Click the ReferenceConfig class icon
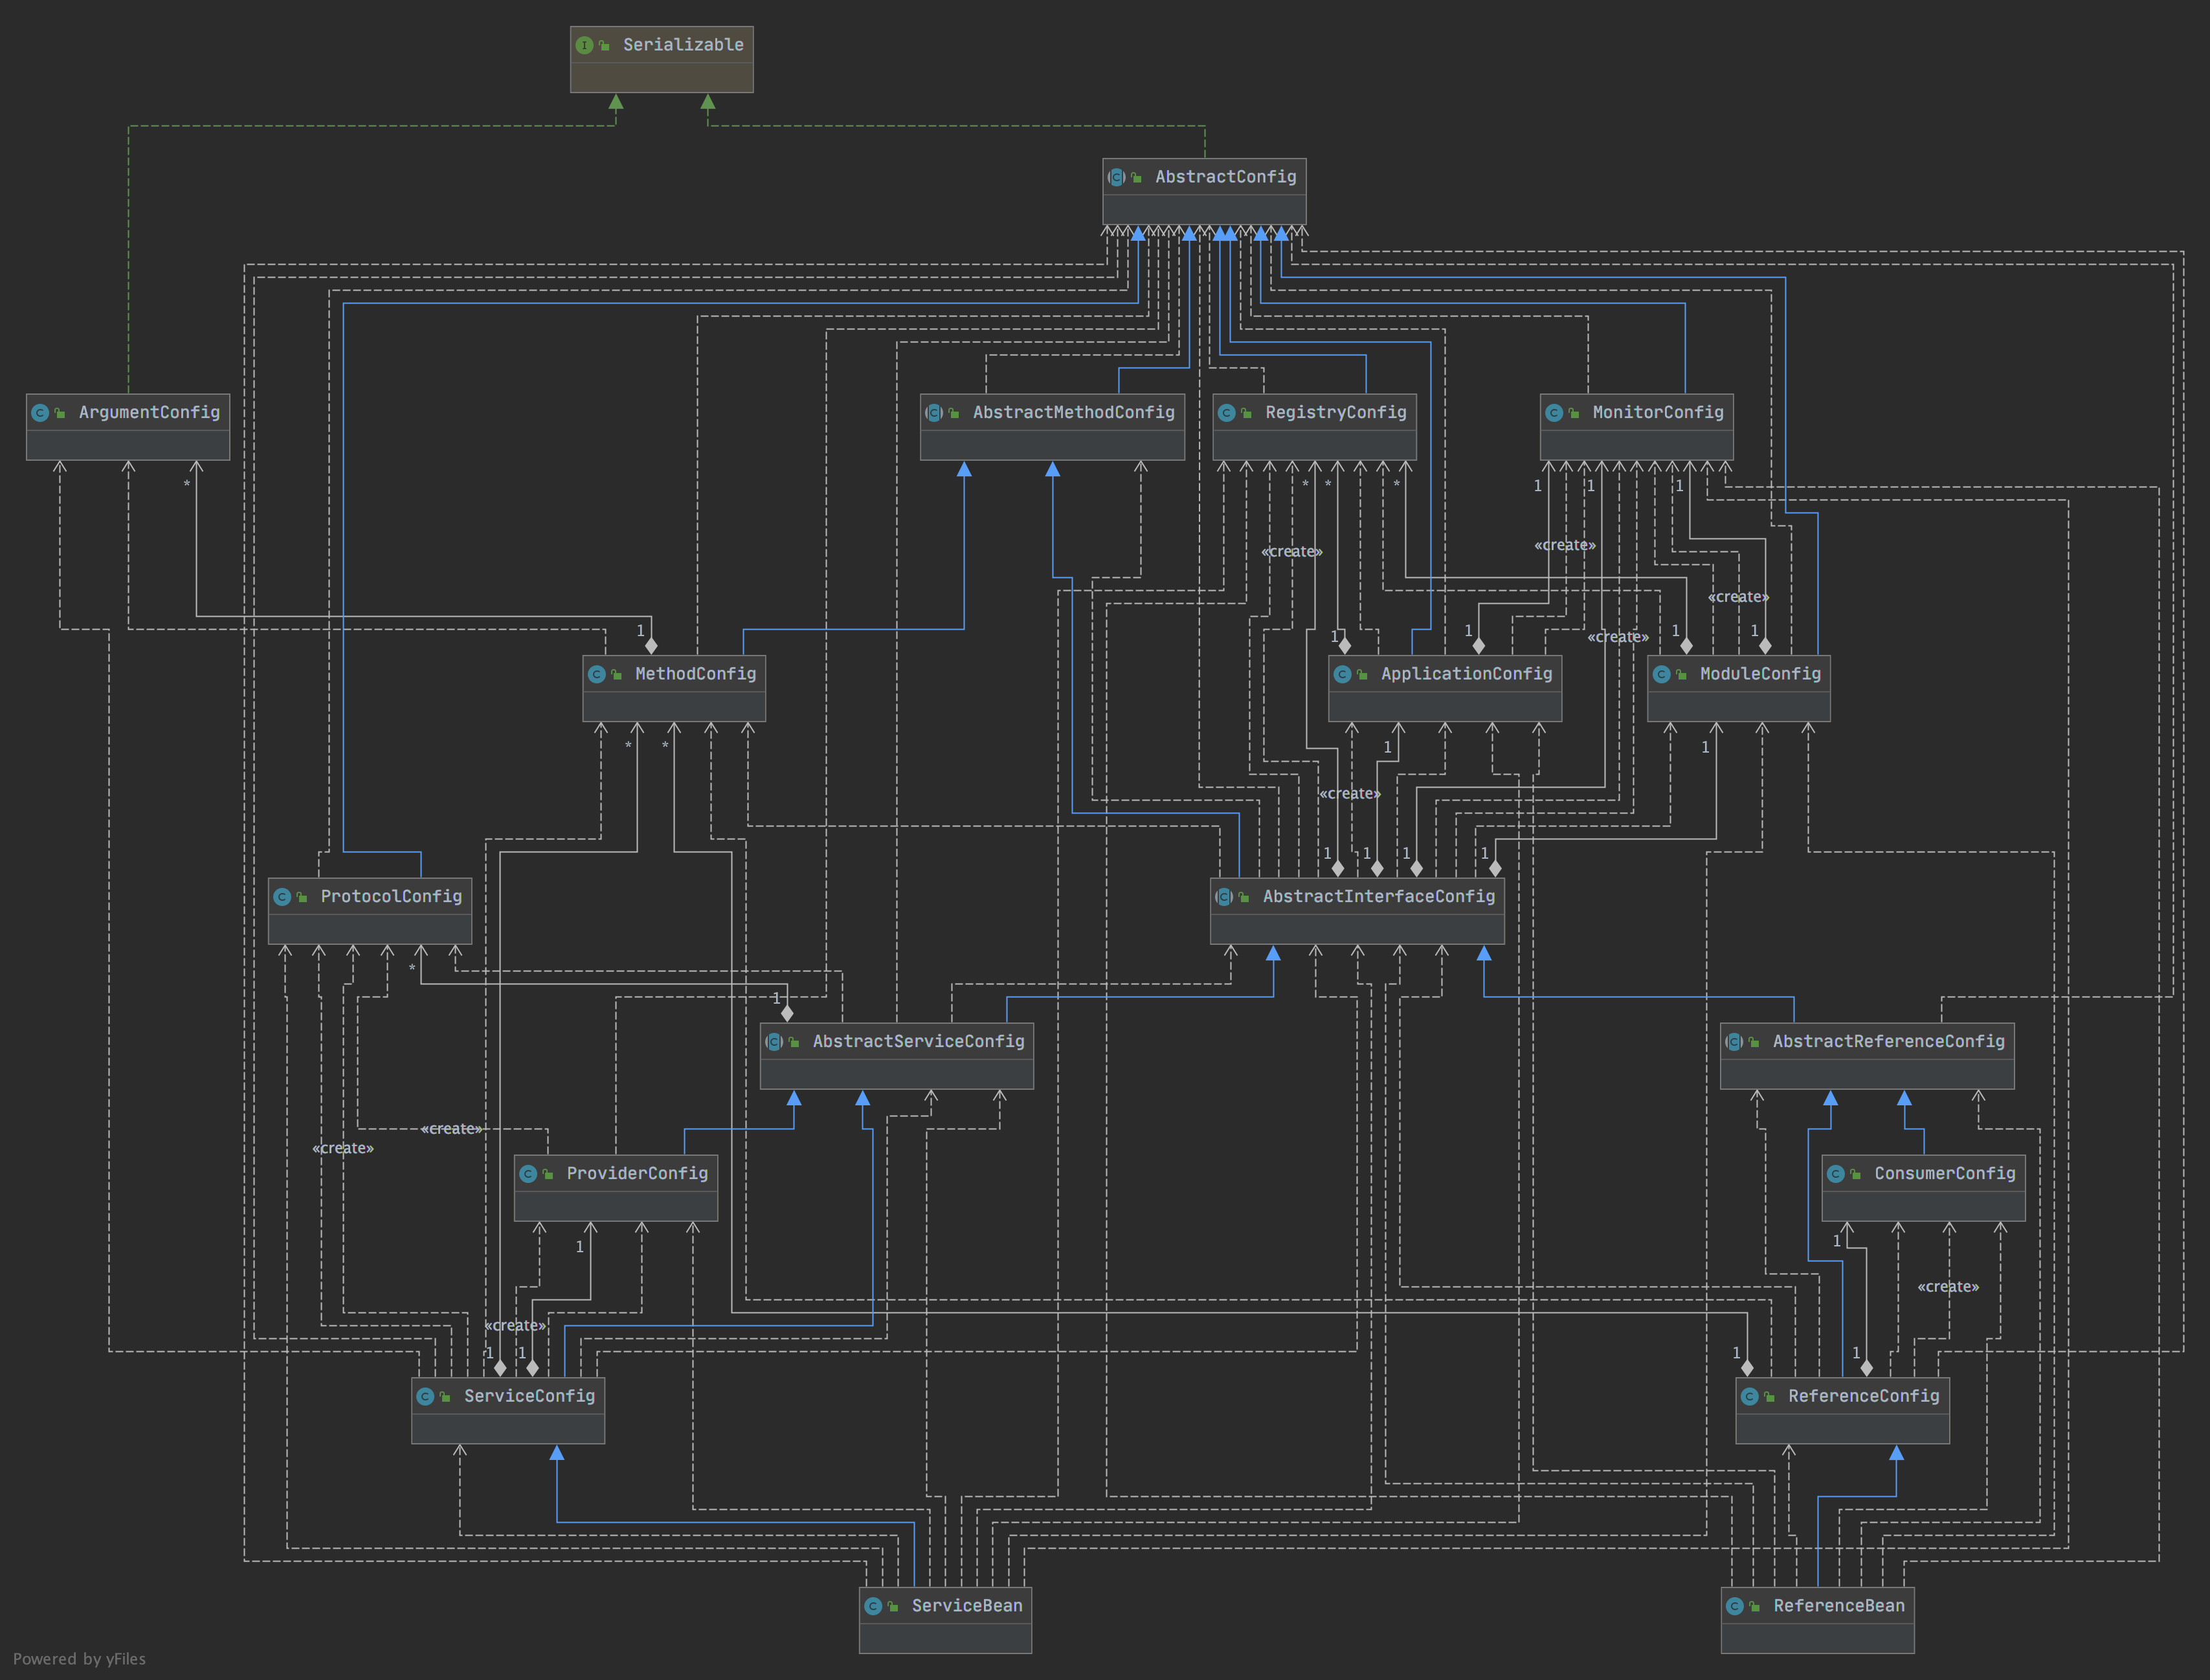This screenshot has width=2210, height=1680. 1750,1396
